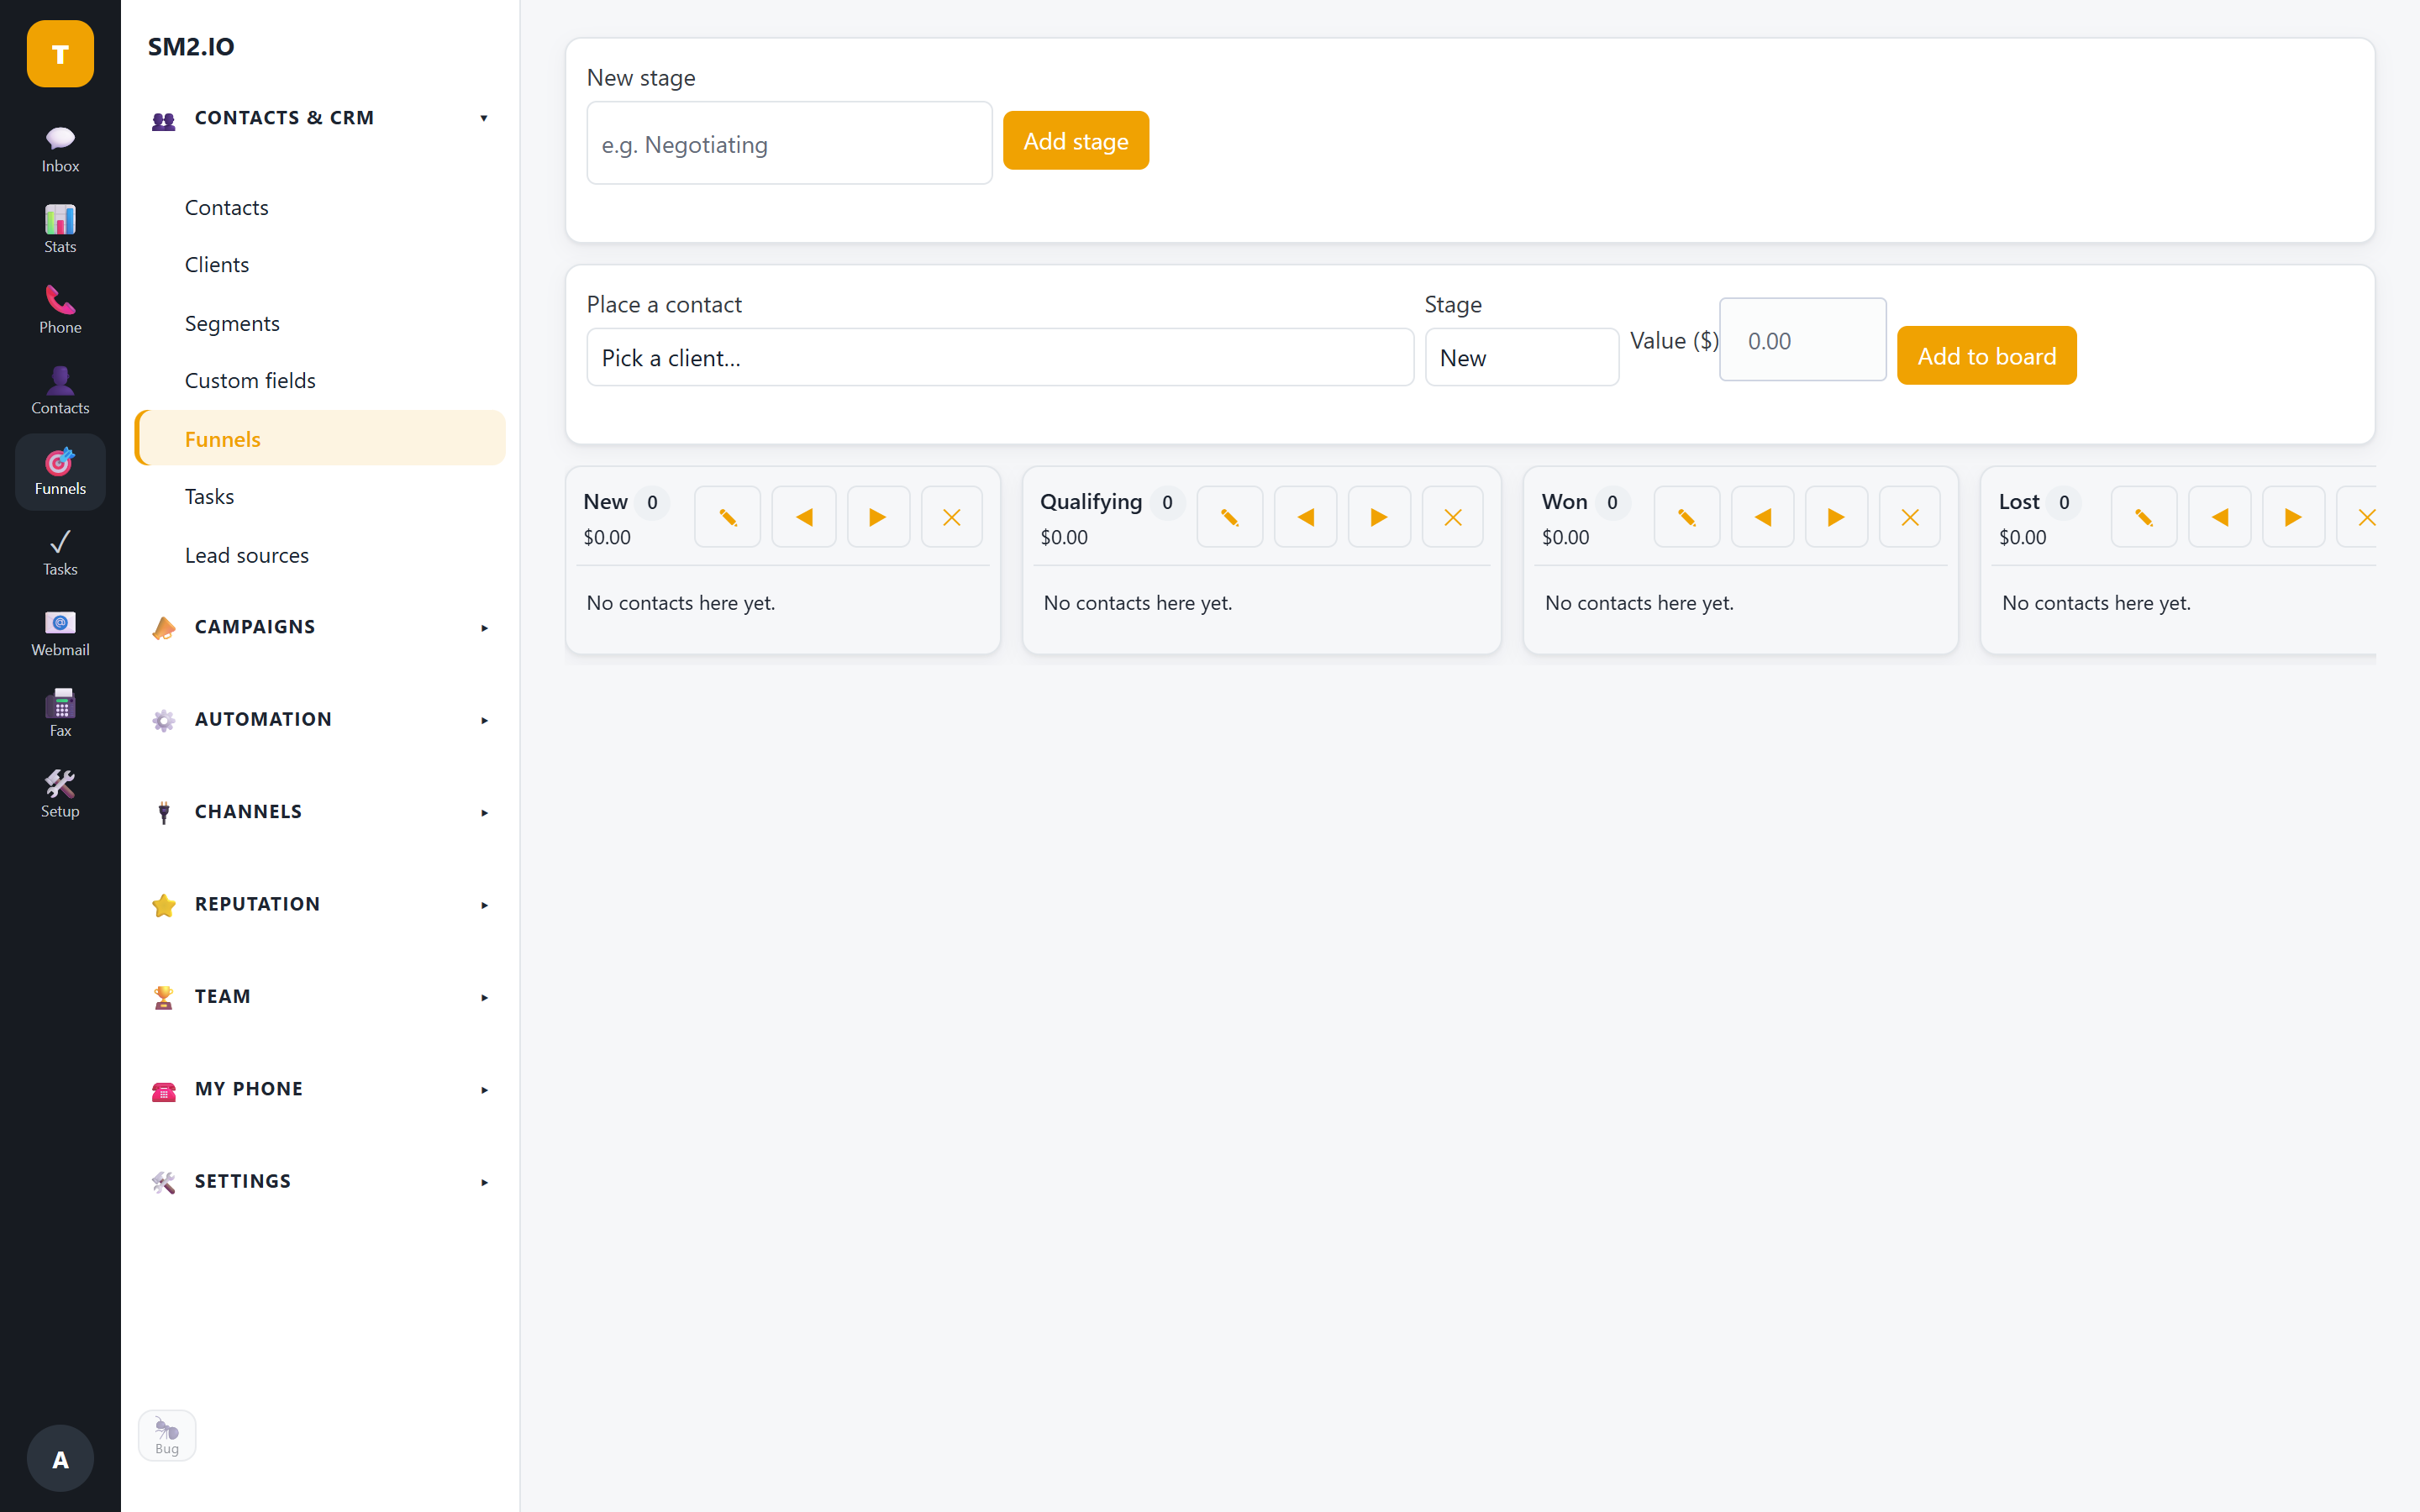Screen dimensions: 2420x1512
Task: Move the New stage right
Action: pyautogui.click(x=878, y=517)
